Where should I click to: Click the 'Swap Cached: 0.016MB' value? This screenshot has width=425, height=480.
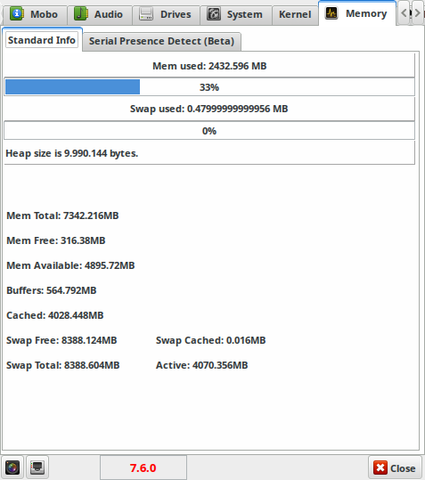pyautogui.click(x=211, y=340)
